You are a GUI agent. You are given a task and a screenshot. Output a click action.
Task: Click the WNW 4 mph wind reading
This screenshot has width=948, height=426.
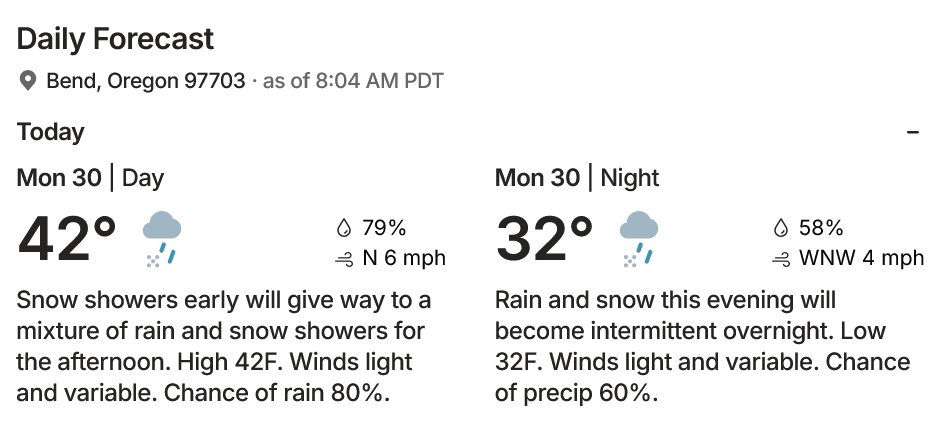[x=861, y=259]
